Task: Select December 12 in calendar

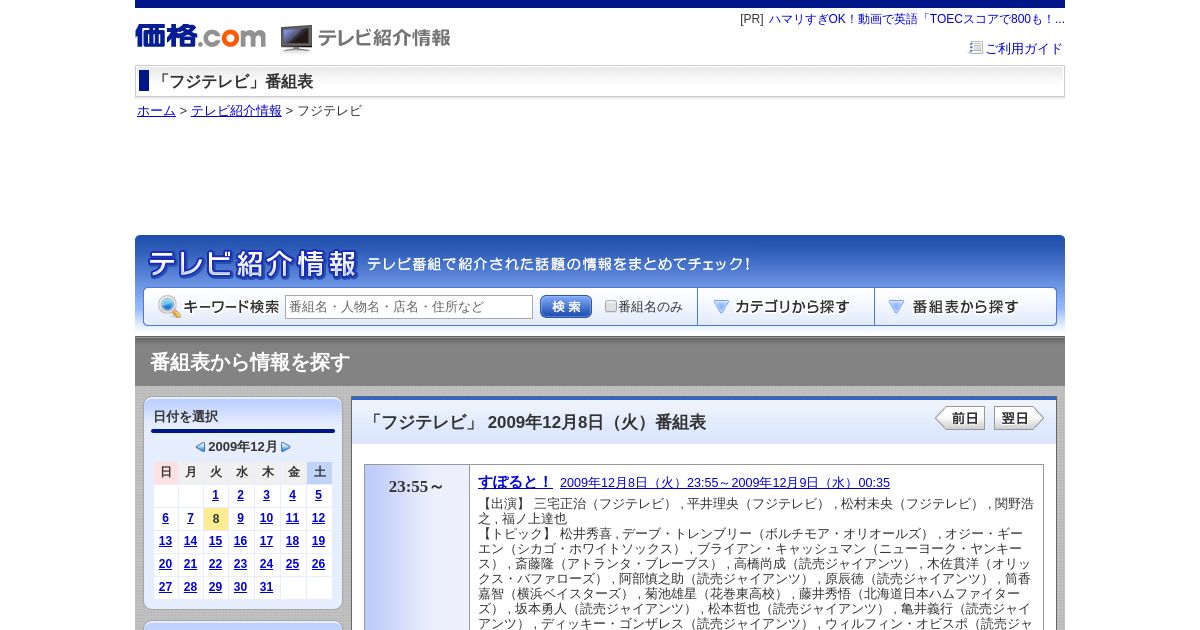Action: click(318, 518)
